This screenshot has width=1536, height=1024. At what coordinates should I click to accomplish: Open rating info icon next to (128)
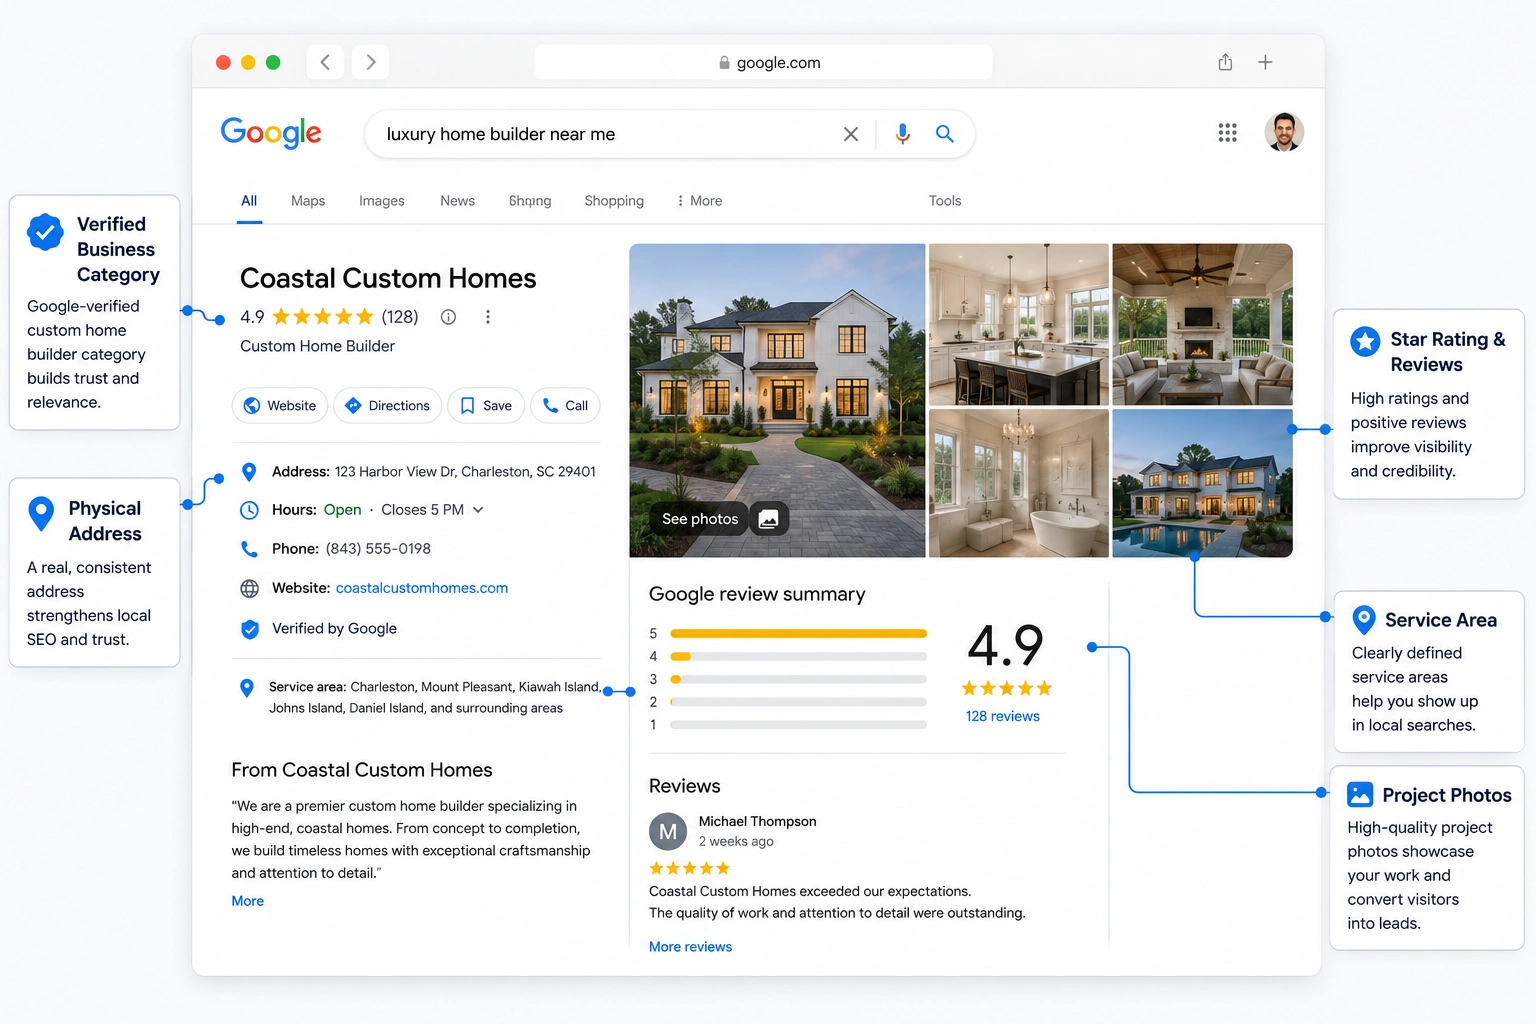(448, 317)
